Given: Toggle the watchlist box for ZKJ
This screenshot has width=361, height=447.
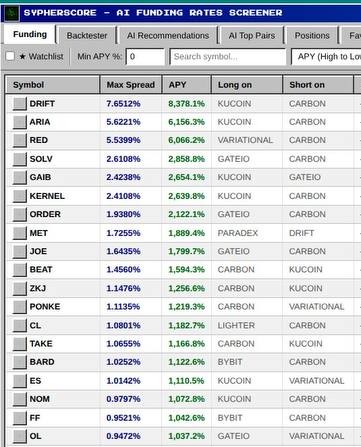Looking at the screenshot, I should pyautogui.click(x=19, y=288).
